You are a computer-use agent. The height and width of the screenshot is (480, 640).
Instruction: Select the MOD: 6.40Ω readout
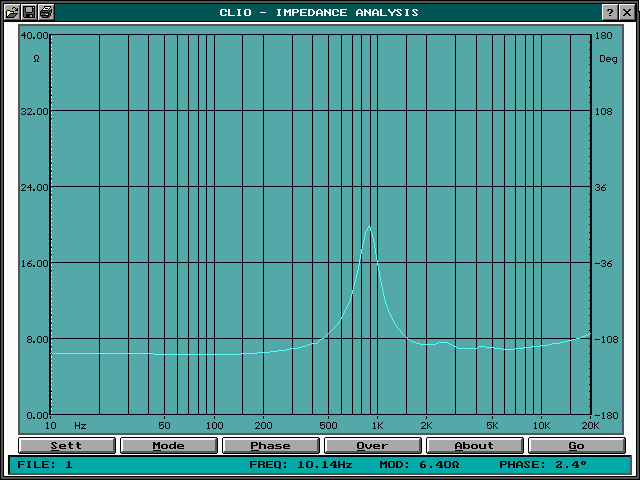(420, 464)
